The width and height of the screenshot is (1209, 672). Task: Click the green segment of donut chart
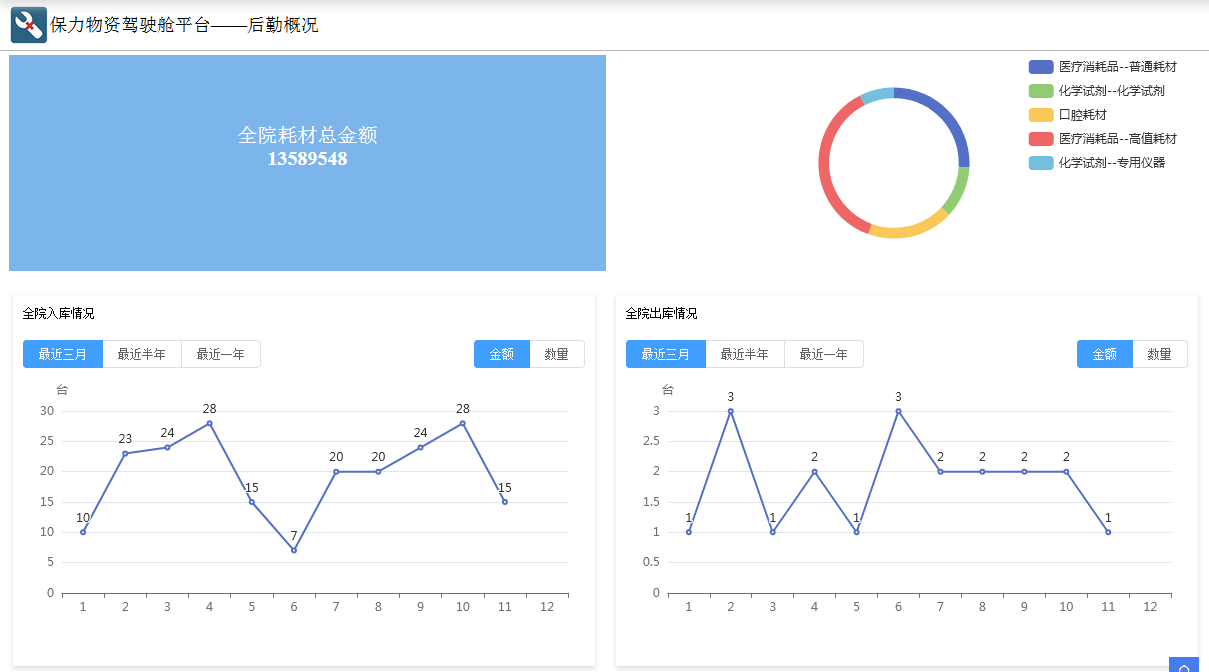pos(959,190)
